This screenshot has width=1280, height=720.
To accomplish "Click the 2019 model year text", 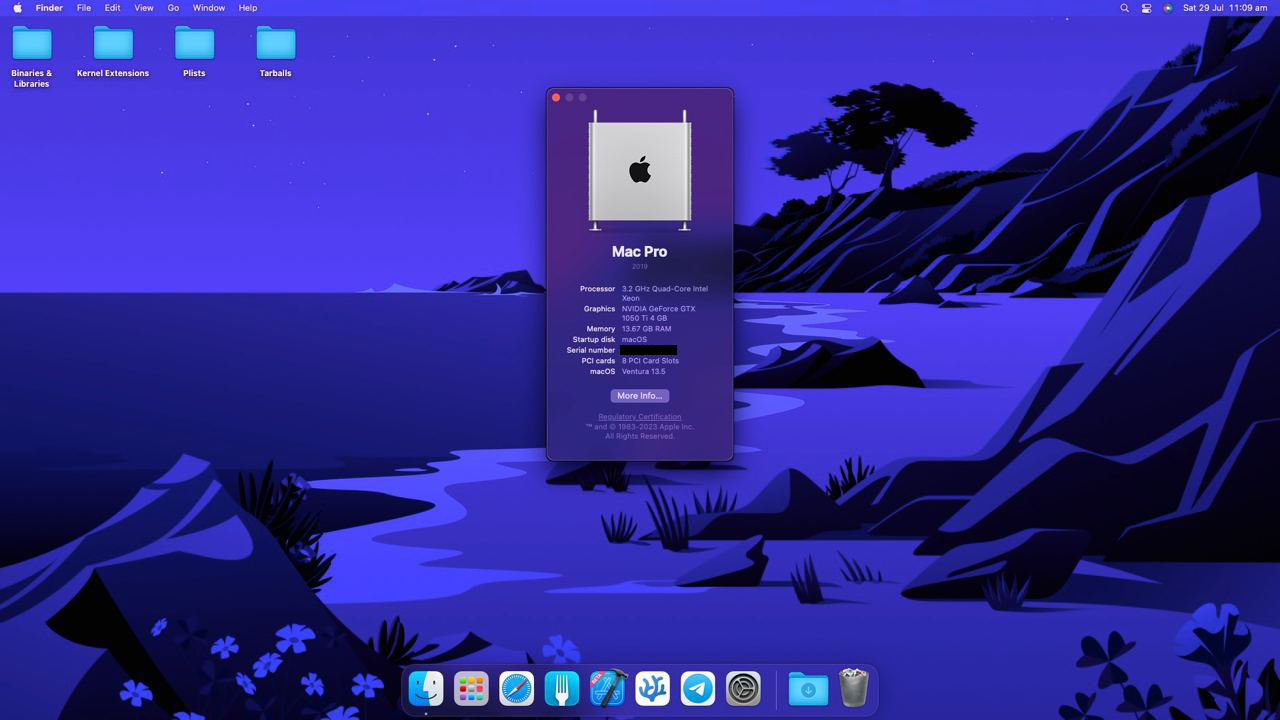I will point(640,267).
